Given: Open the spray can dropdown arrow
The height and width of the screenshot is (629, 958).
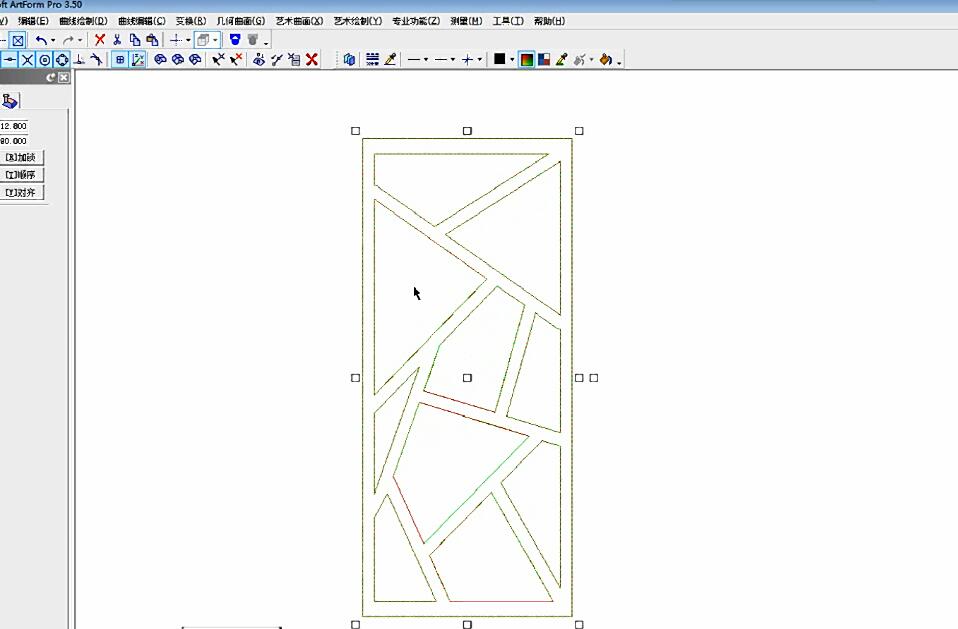Looking at the screenshot, I should (591, 60).
